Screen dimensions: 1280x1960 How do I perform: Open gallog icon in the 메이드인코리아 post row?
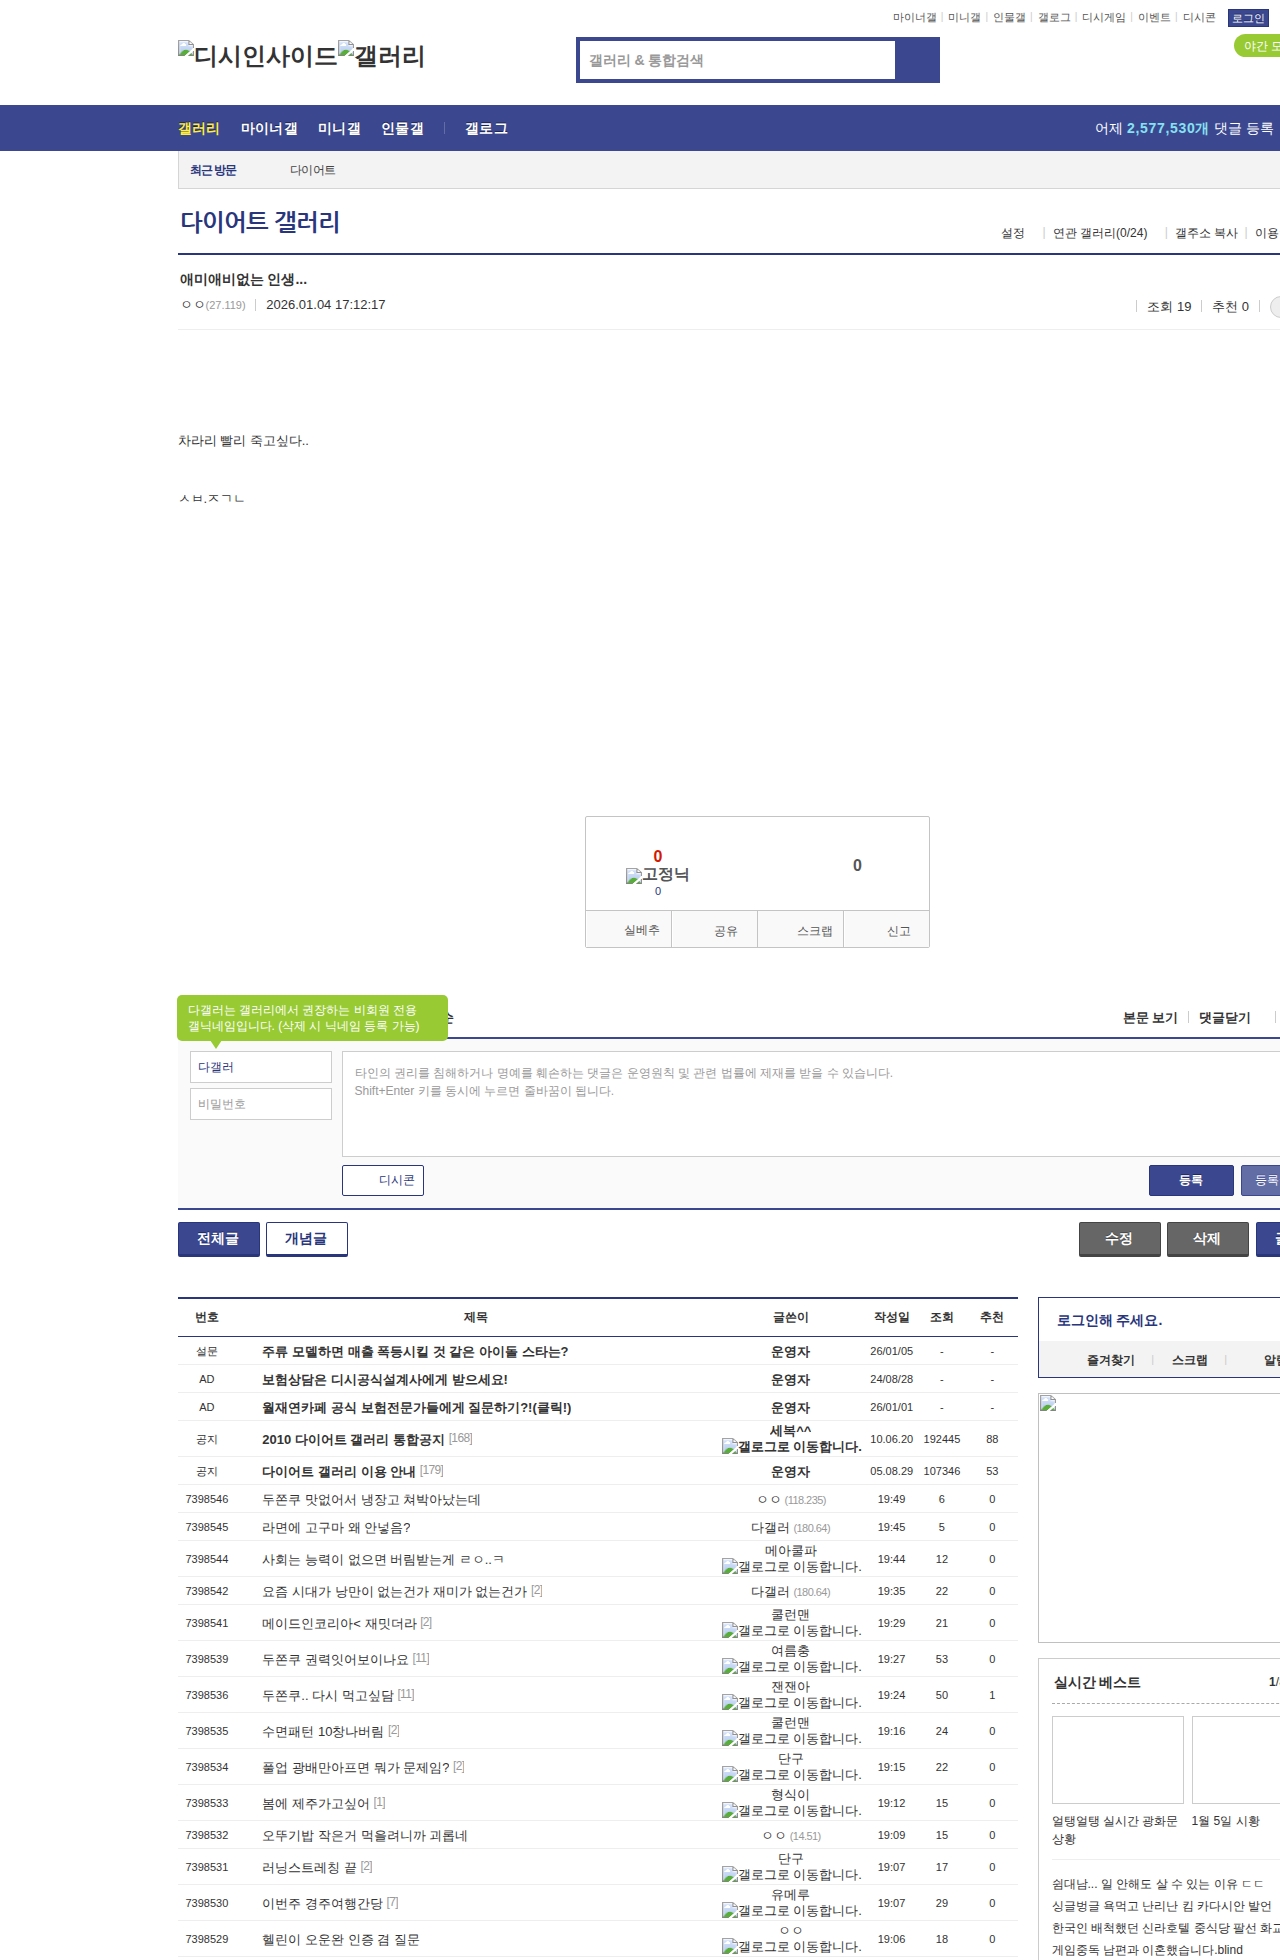point(791,1631)
